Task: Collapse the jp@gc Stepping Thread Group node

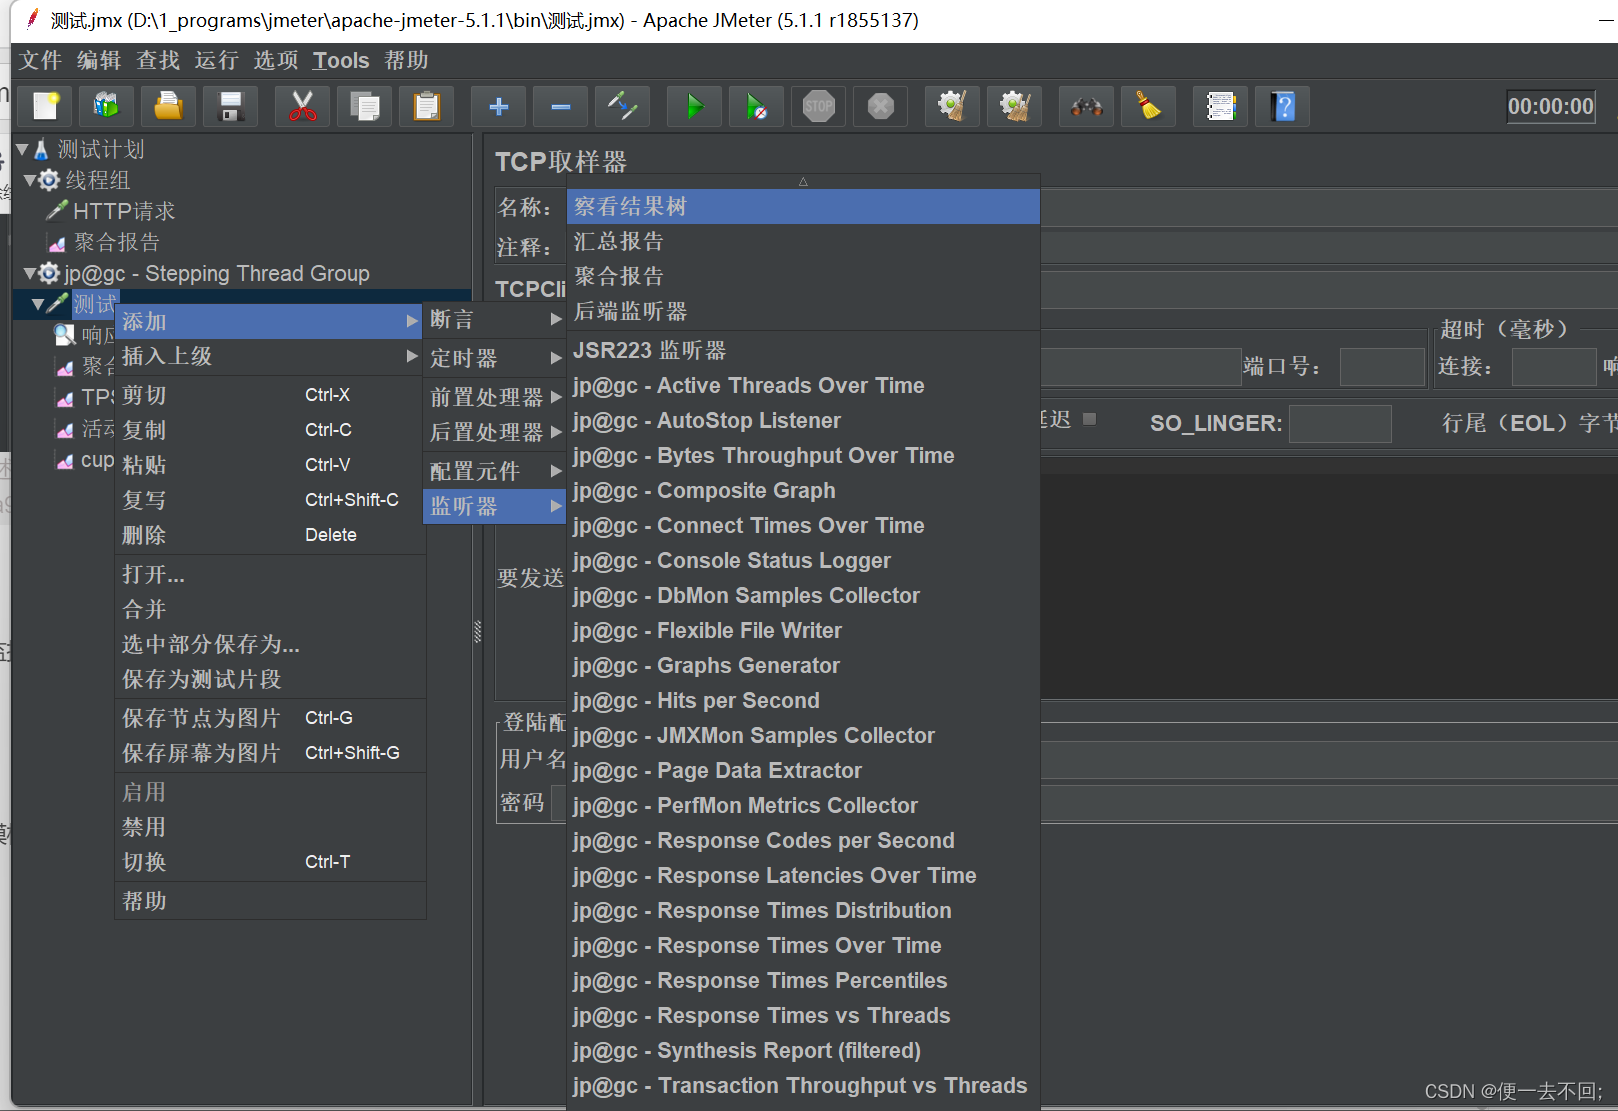Action: (x=30, y=273)
